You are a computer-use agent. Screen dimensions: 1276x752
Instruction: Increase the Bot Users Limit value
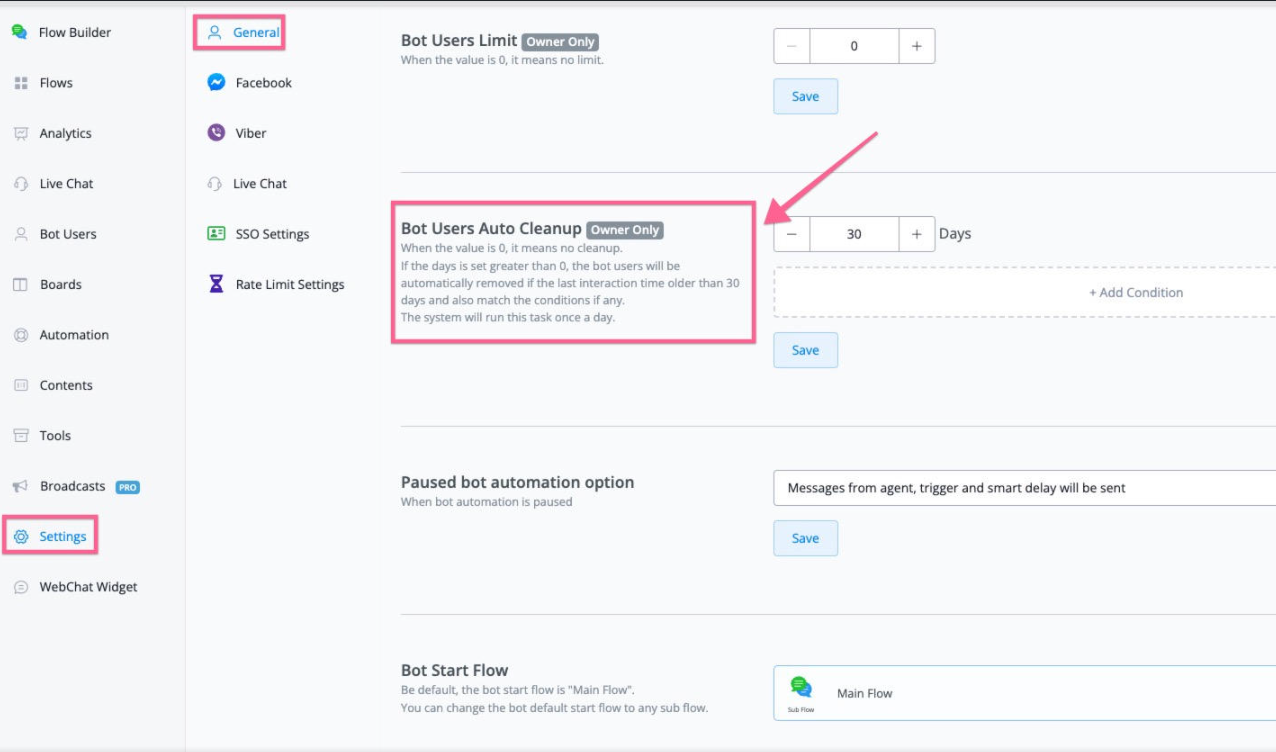916,46
